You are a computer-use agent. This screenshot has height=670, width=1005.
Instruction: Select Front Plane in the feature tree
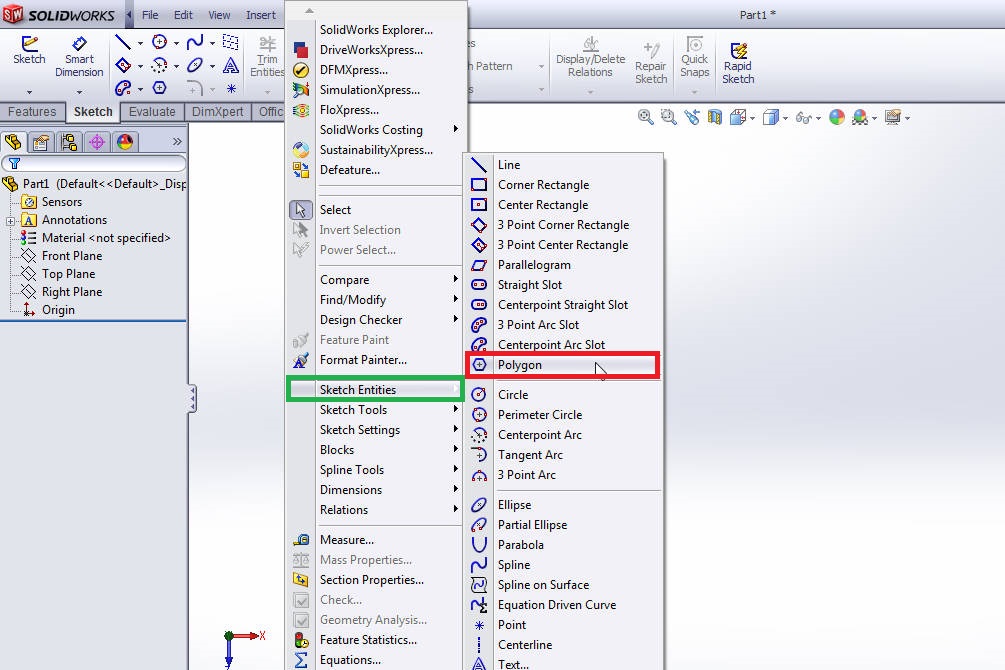[72, 256]
